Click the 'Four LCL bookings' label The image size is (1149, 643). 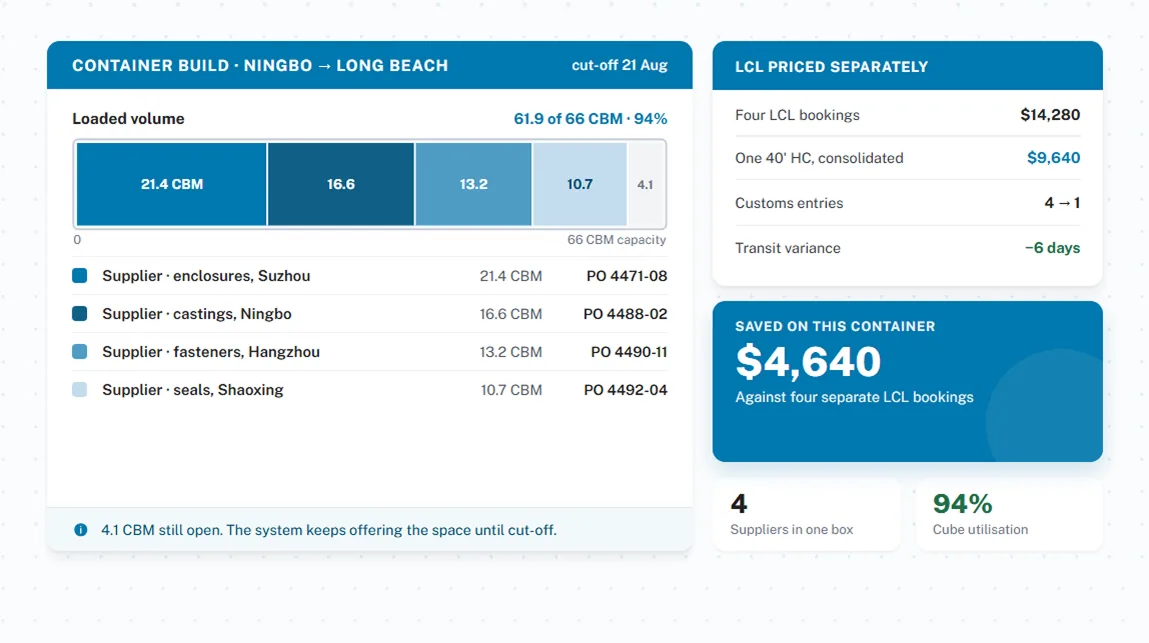click(x=797, y=115)
